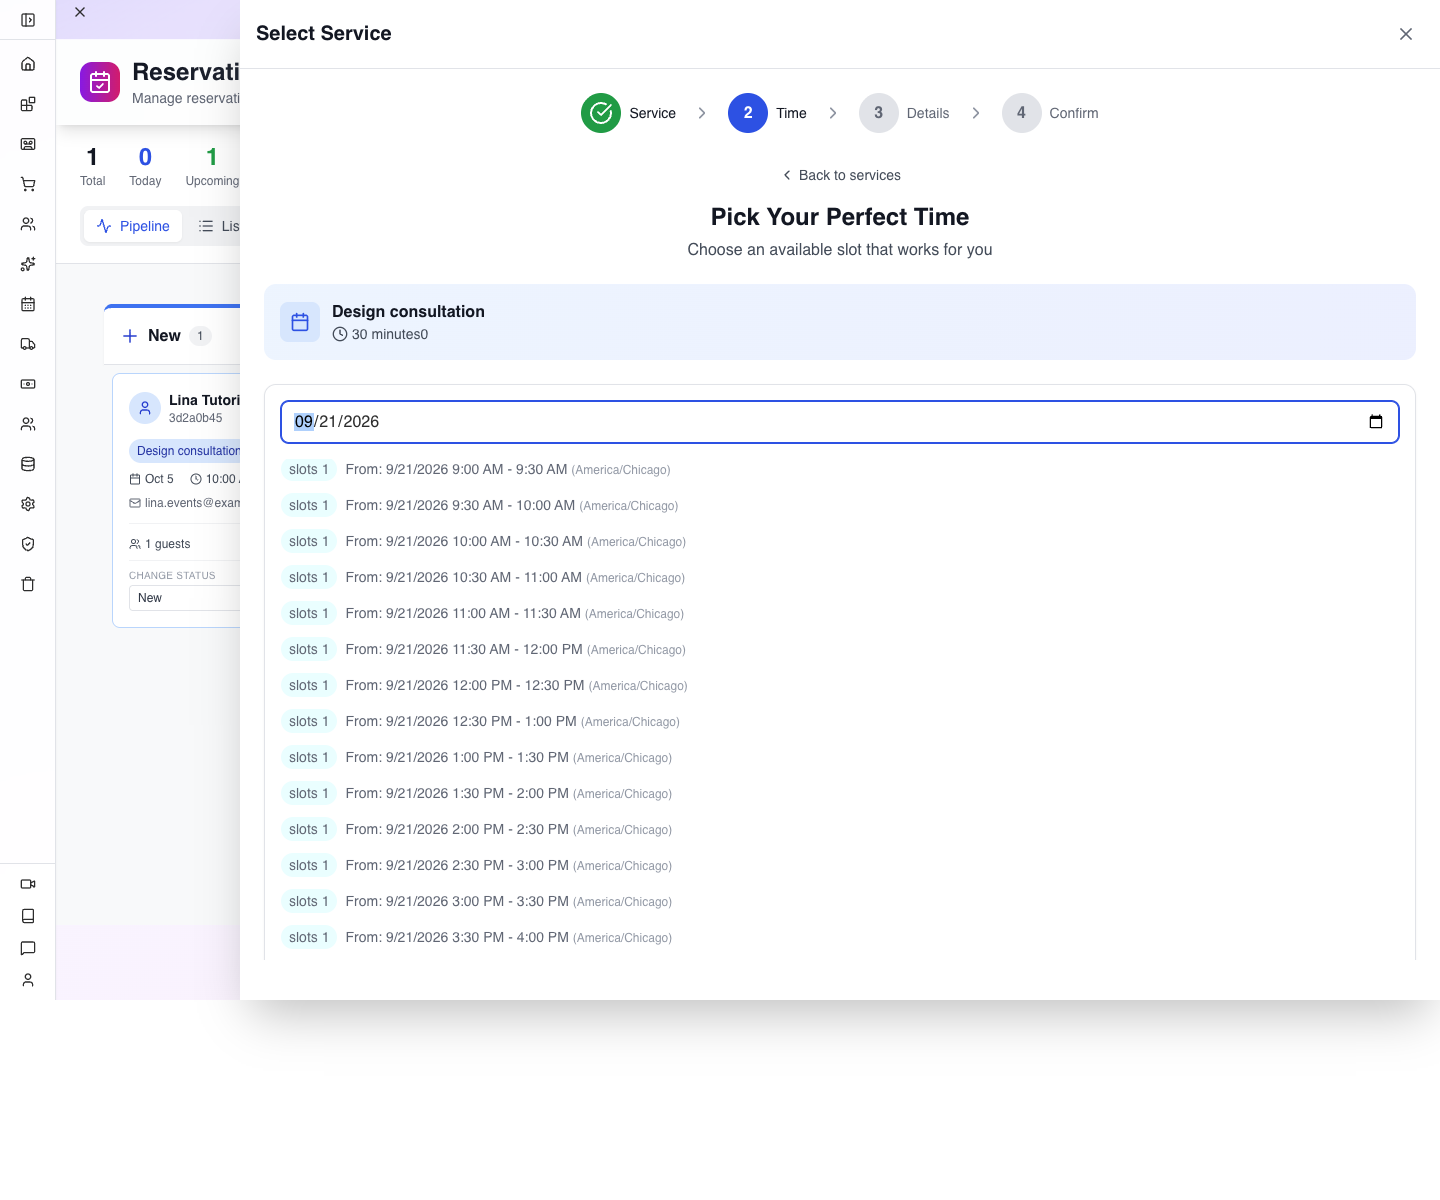
Task: Choose the 12:00 PM - 12:30 PM slot
Action: click(x=485, y=686)
